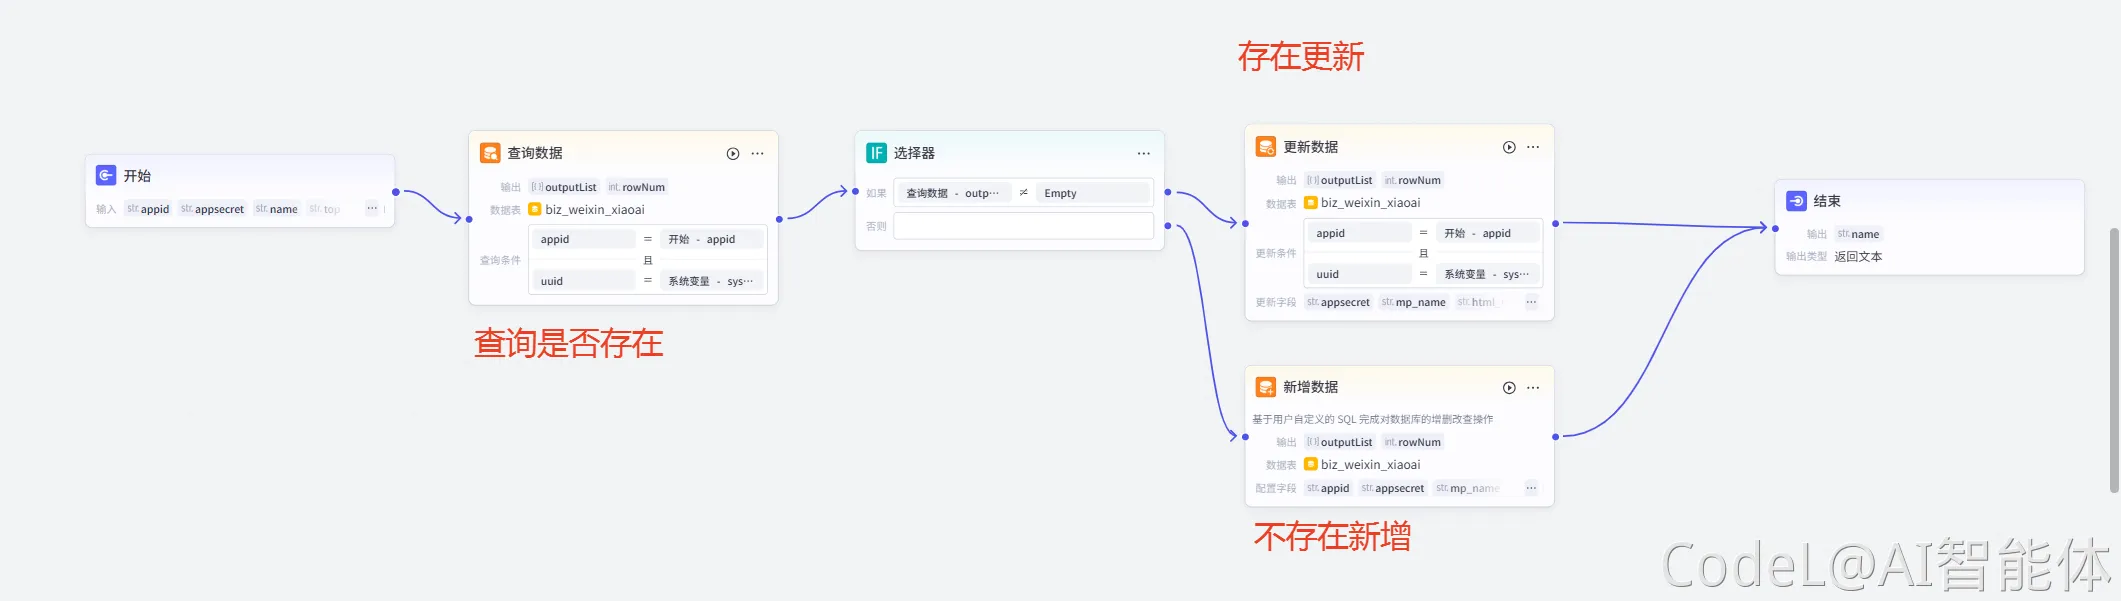2121x601 pixels.
Task: Run the 查询数据 node with play icon
Action: coord(733,154)
